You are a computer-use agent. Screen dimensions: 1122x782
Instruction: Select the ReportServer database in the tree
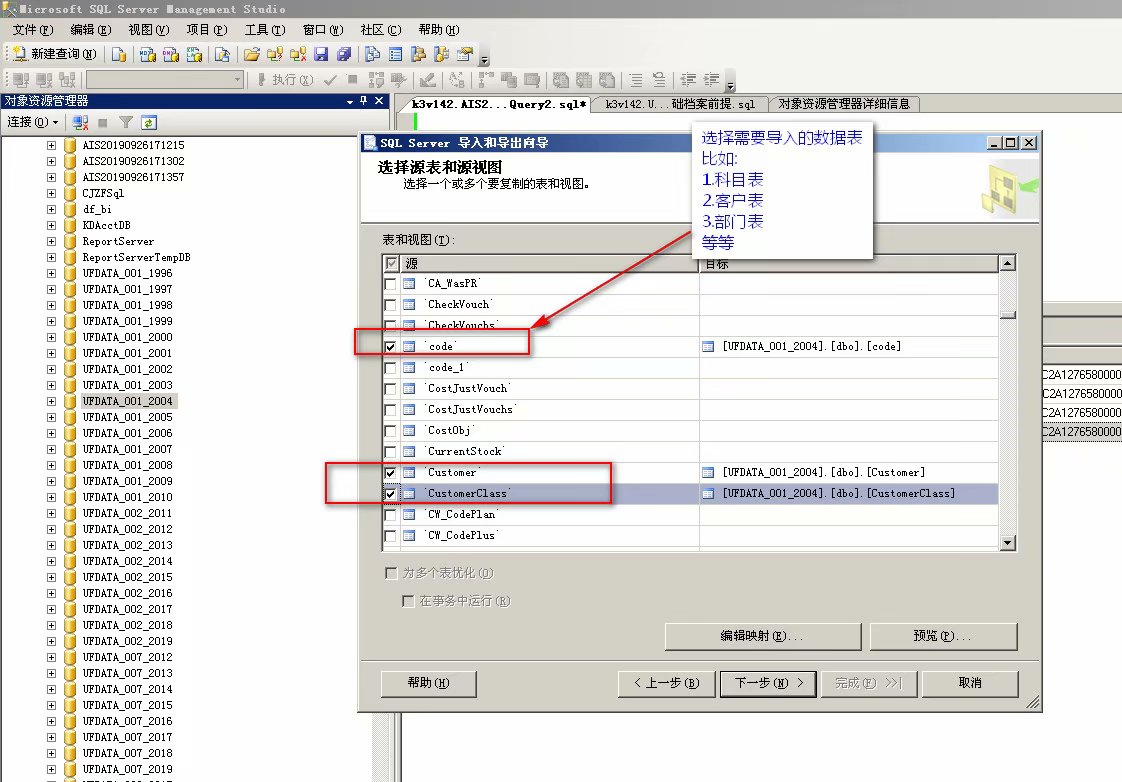coord(118,241)
